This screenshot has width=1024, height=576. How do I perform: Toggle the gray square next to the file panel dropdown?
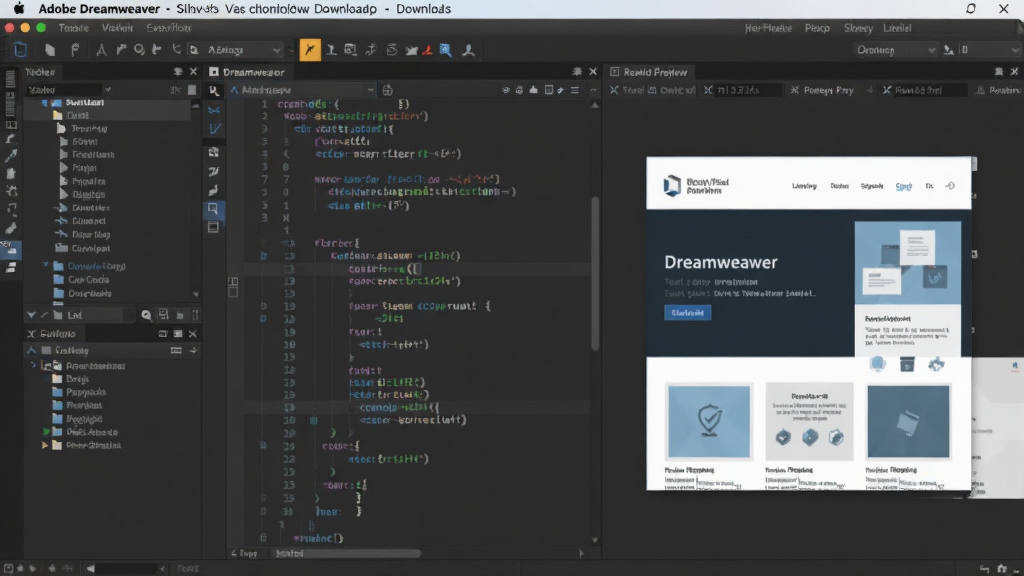pyautogui.click(x=192, y=90)
